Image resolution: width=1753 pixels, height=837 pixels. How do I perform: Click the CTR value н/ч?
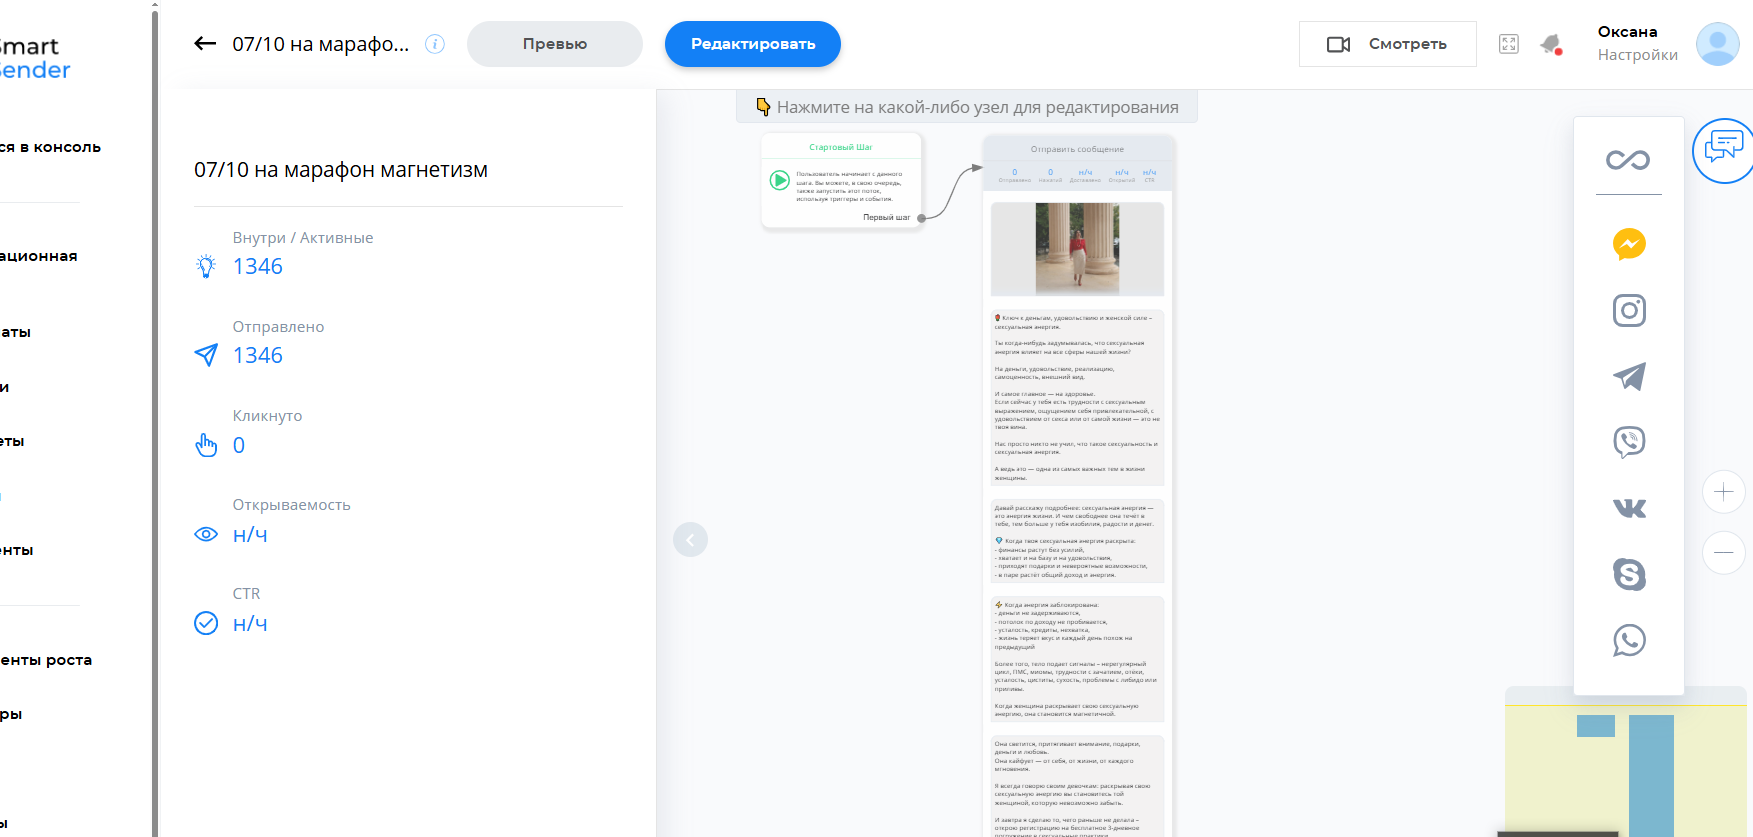tap(250, 623)
